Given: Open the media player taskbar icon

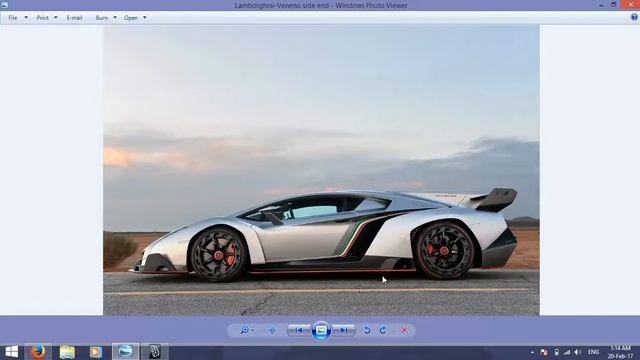Looking at the screenshot, I should pos(96,352).
